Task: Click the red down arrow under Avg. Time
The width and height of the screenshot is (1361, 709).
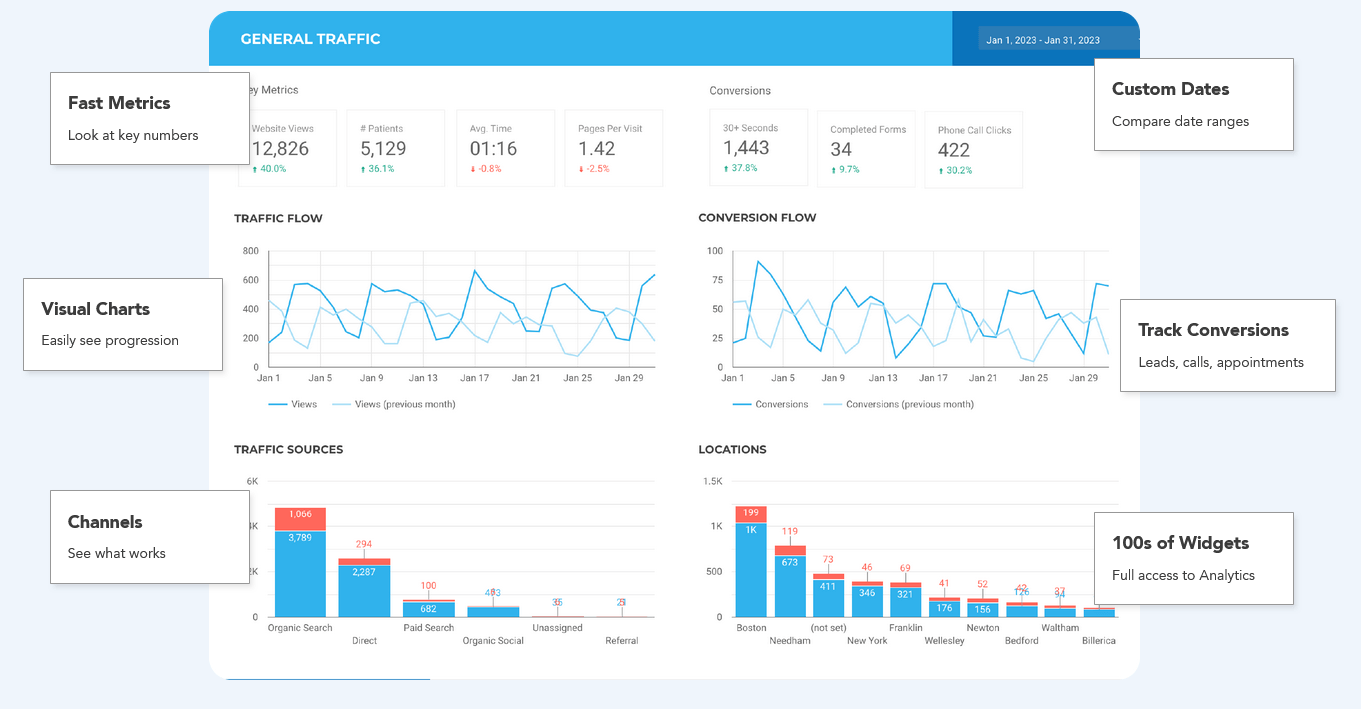Action: (x=473, y=169)
